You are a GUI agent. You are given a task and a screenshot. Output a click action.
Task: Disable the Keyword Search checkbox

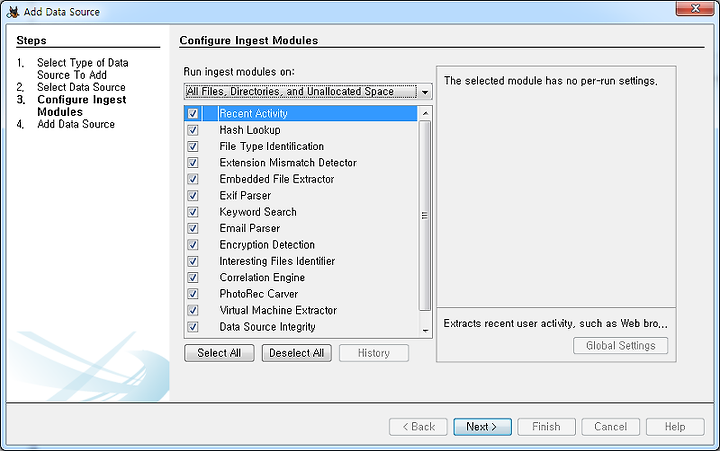click(x=193, y=212)
